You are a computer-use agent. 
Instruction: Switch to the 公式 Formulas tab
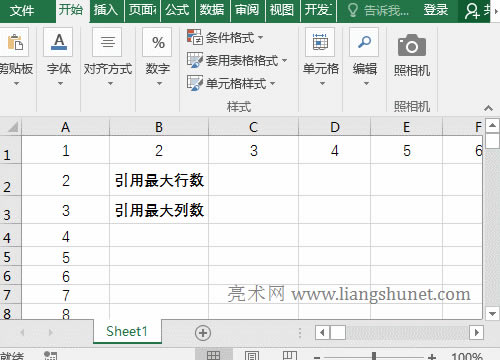tap(177, 10)
